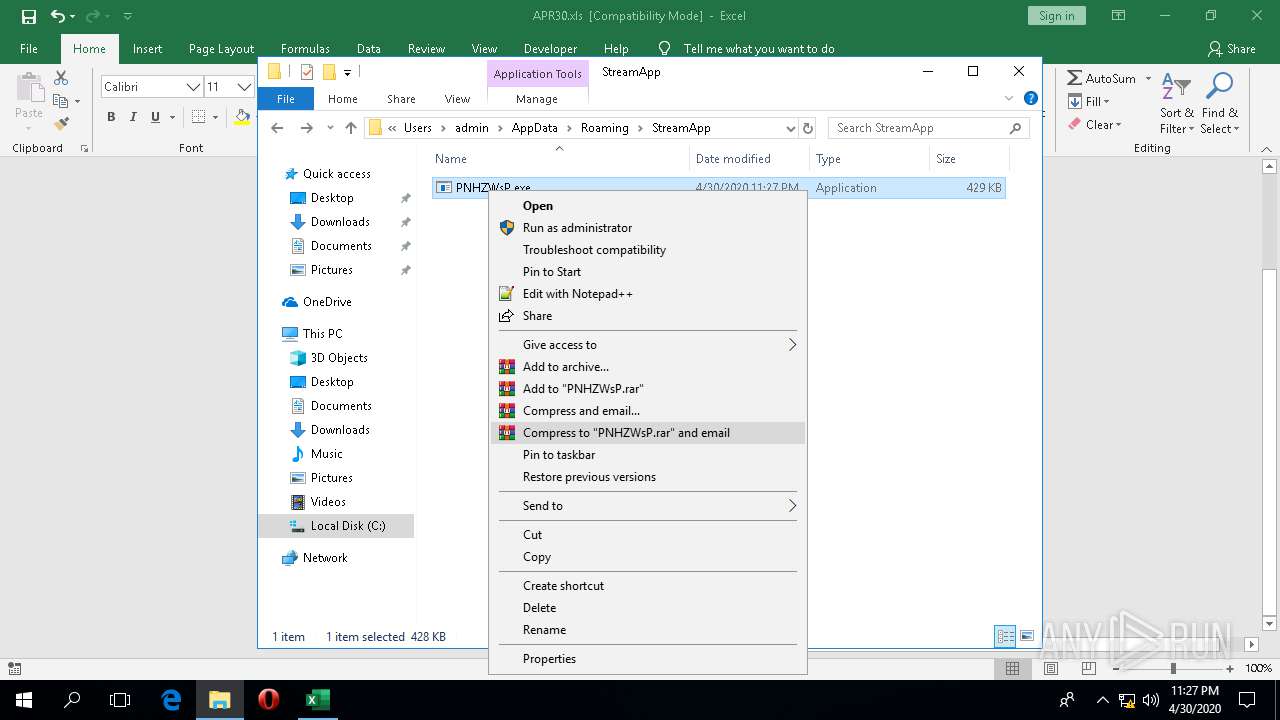Open OneDrive in navigation pane

pyautogui.click(x=327, y=301)
